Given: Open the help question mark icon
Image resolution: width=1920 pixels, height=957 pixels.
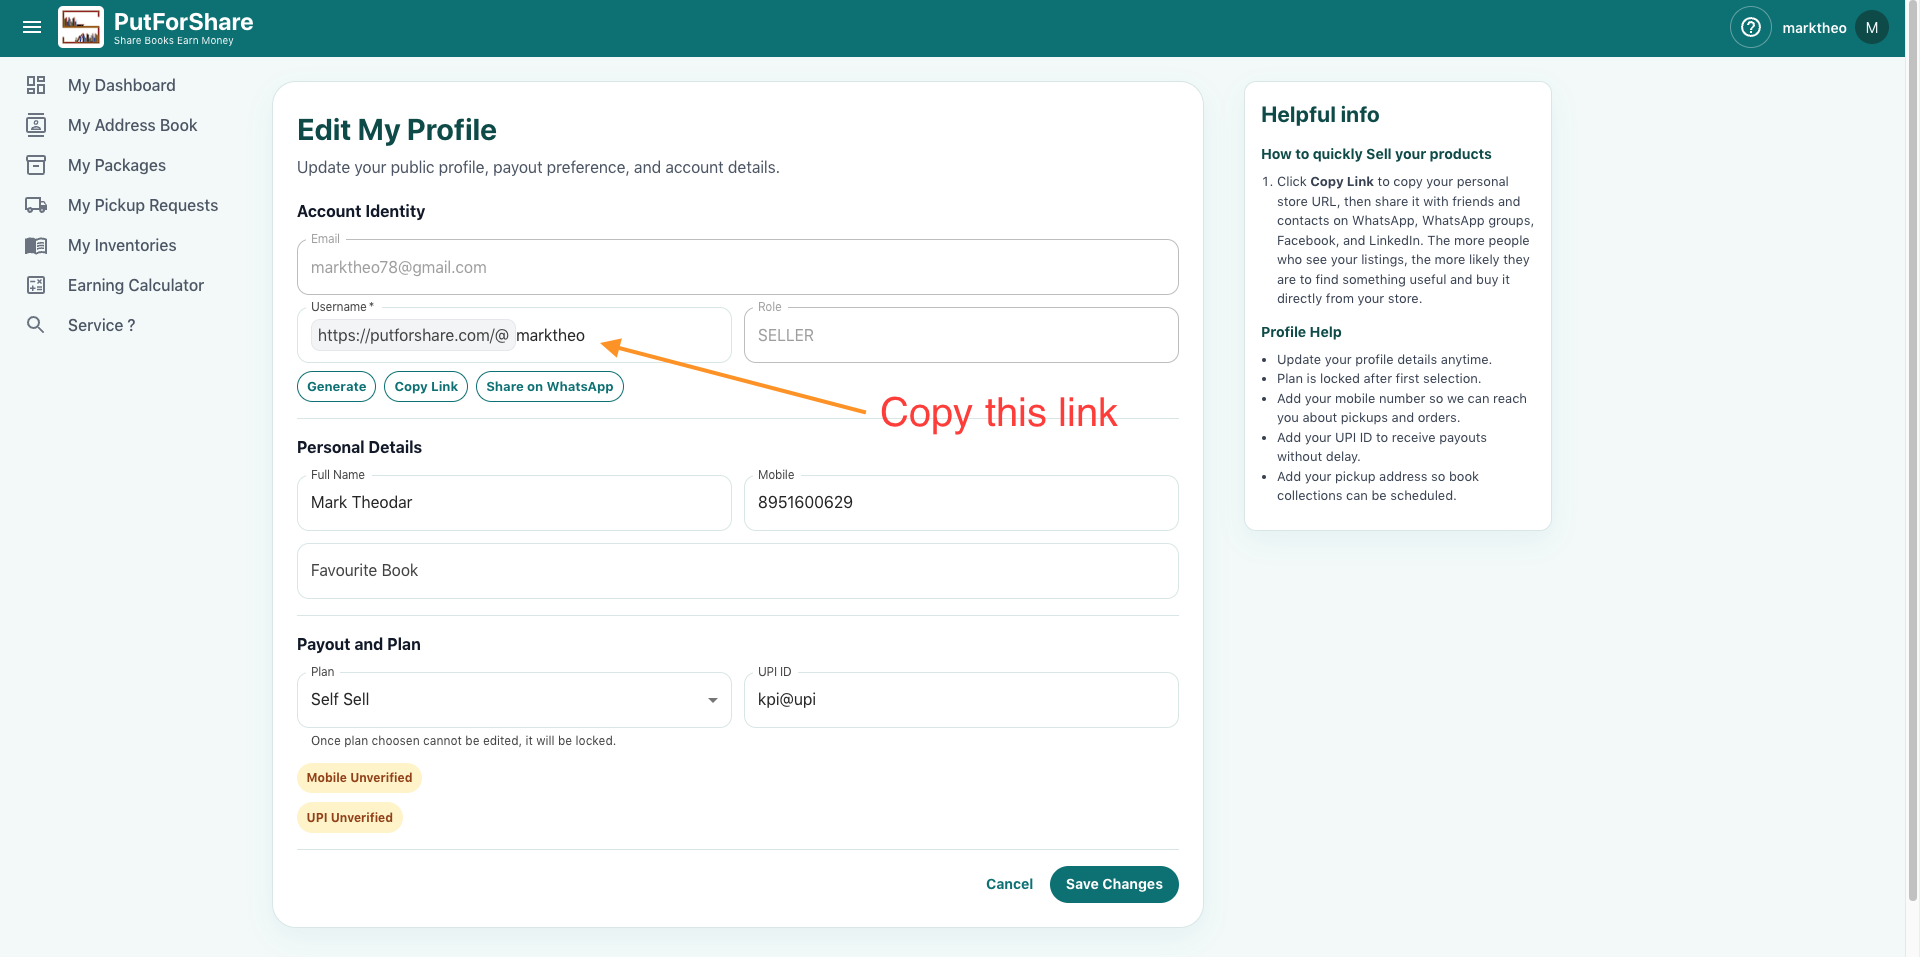Looking at the screenshot, I should pyautogui.click(x=1751, y=28).
